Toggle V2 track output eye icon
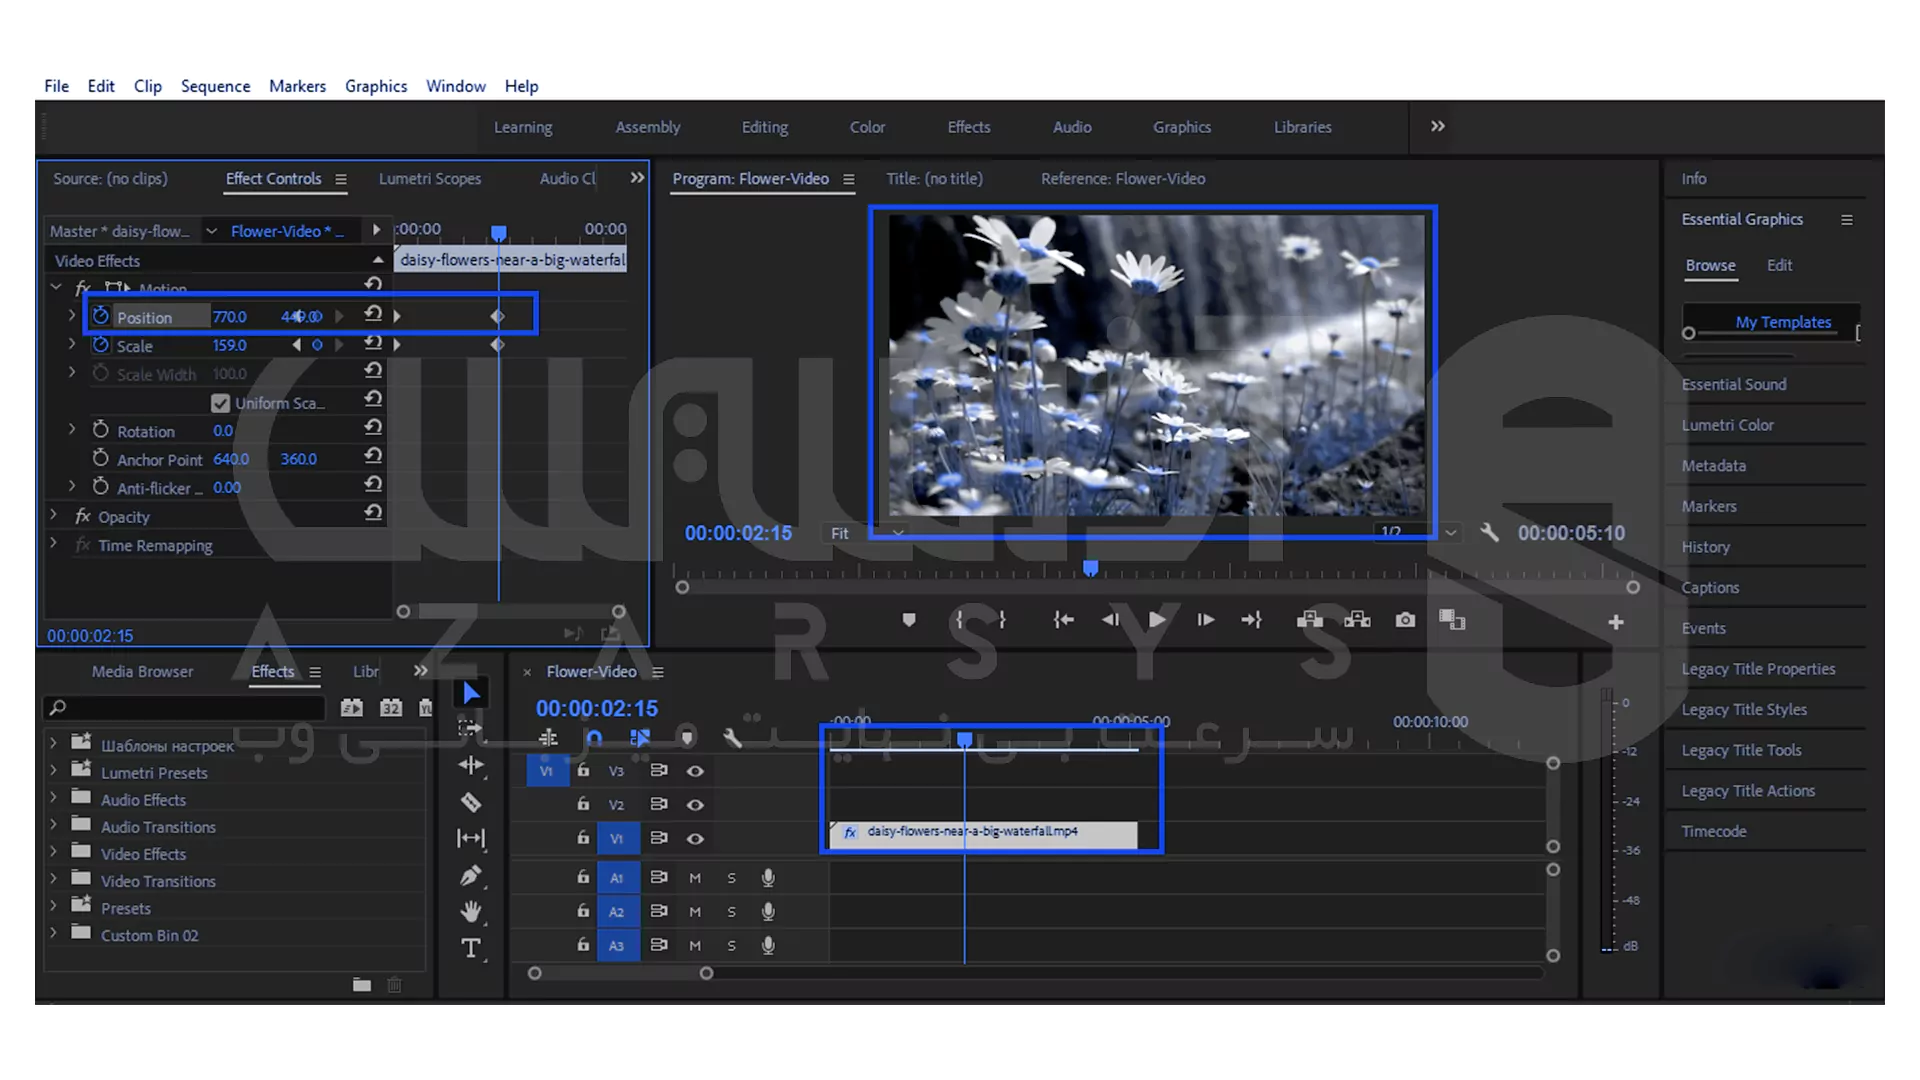Image resolution: width=1920 pixels, height=1080 pixels. 695,805
